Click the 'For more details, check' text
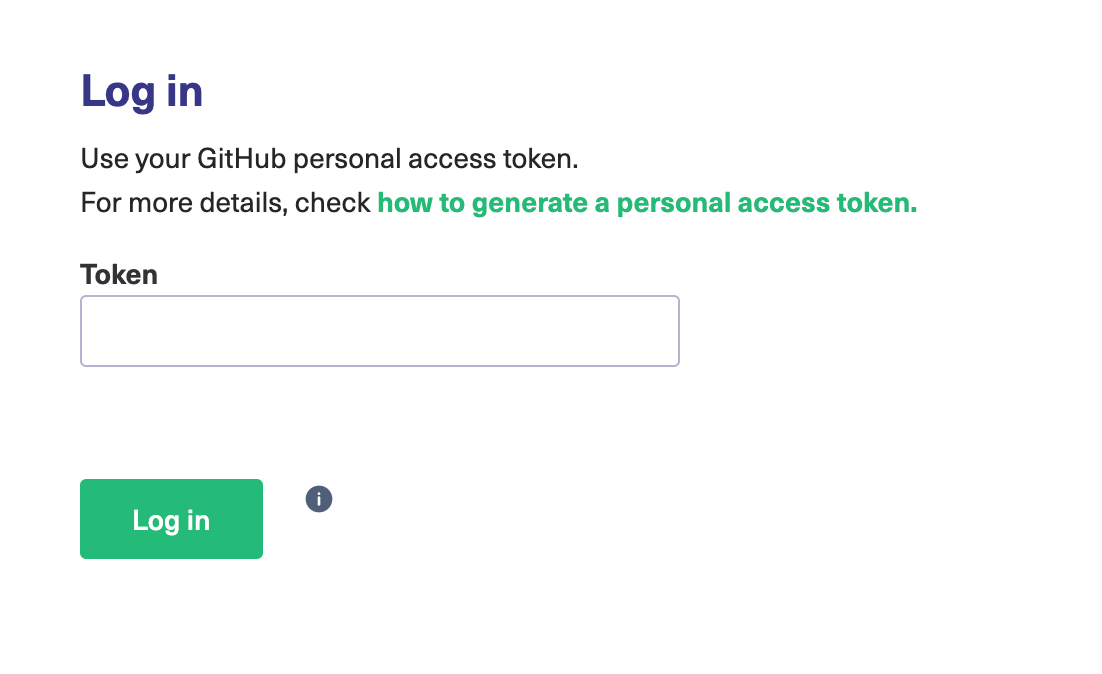This screenshot has height=674, width=1102. 226,203
